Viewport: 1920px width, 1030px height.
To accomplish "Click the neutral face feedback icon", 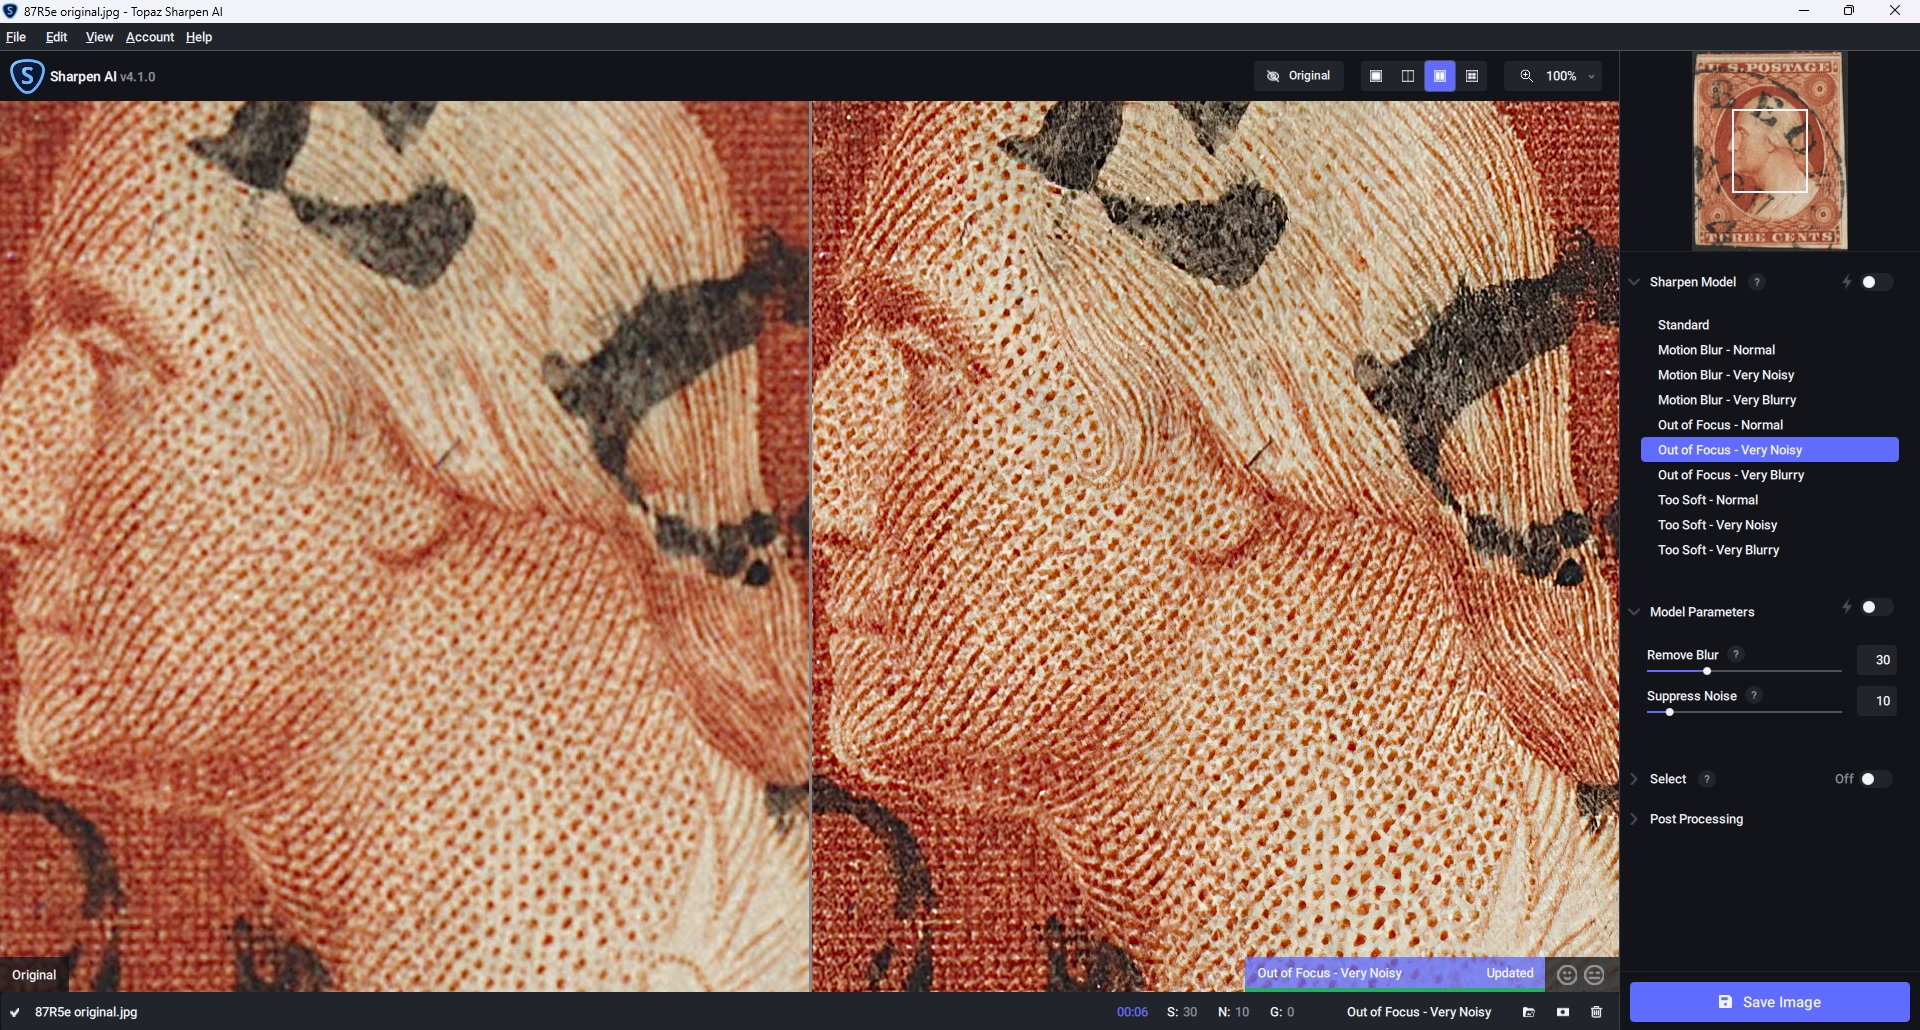I will (x=1594, y=974).
